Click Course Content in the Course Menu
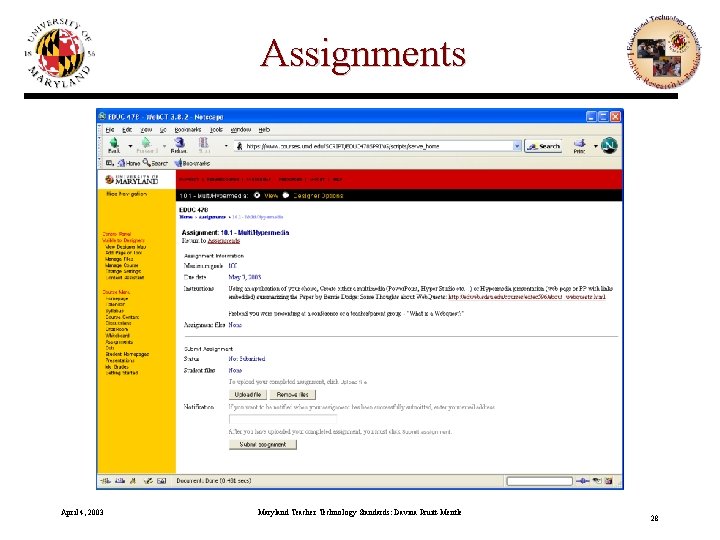The width and height of the screenshot is (720, 540). coord(122,317)
